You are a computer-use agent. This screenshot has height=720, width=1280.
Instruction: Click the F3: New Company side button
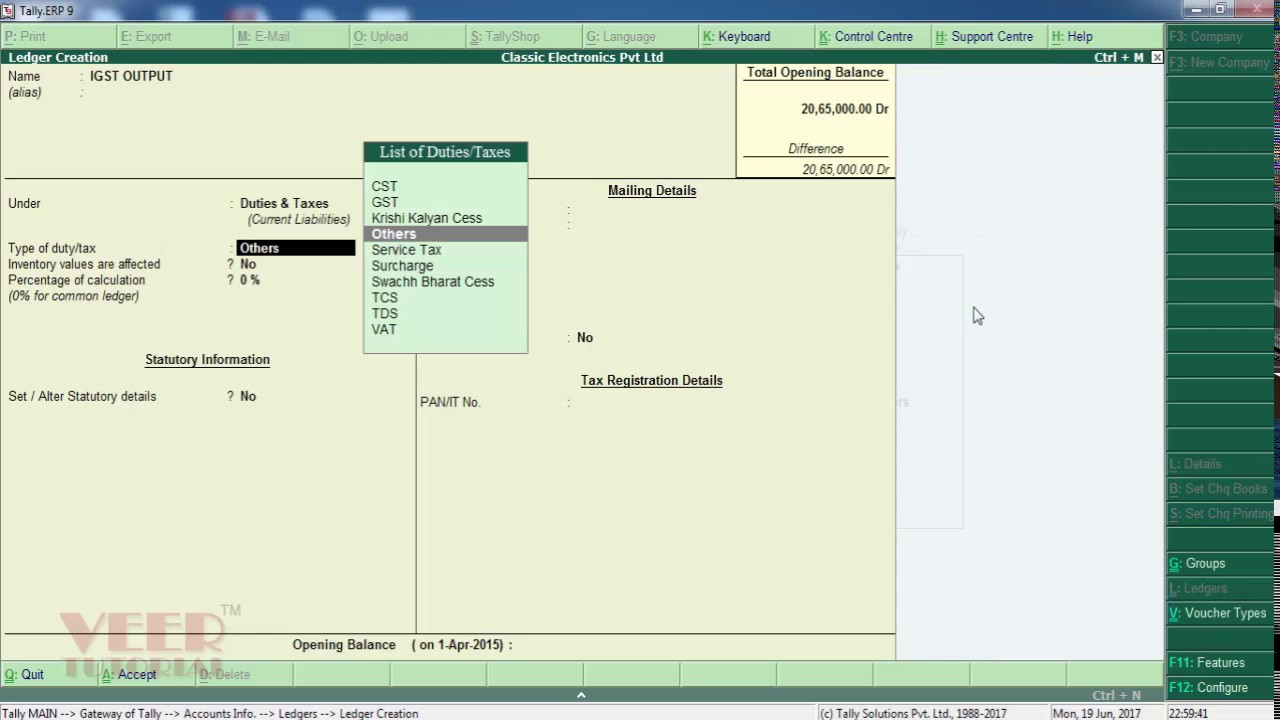[x=1221, y=62]
